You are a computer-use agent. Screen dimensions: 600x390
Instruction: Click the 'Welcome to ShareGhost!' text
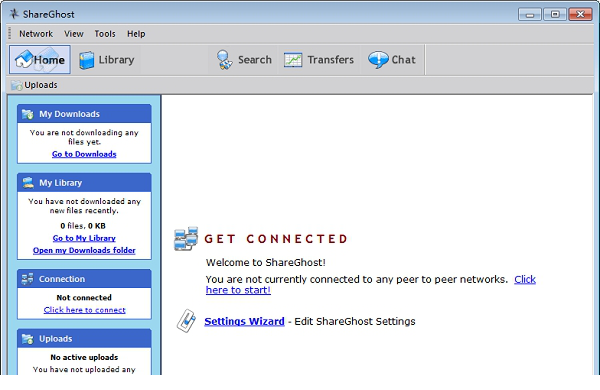click(266, 263)
